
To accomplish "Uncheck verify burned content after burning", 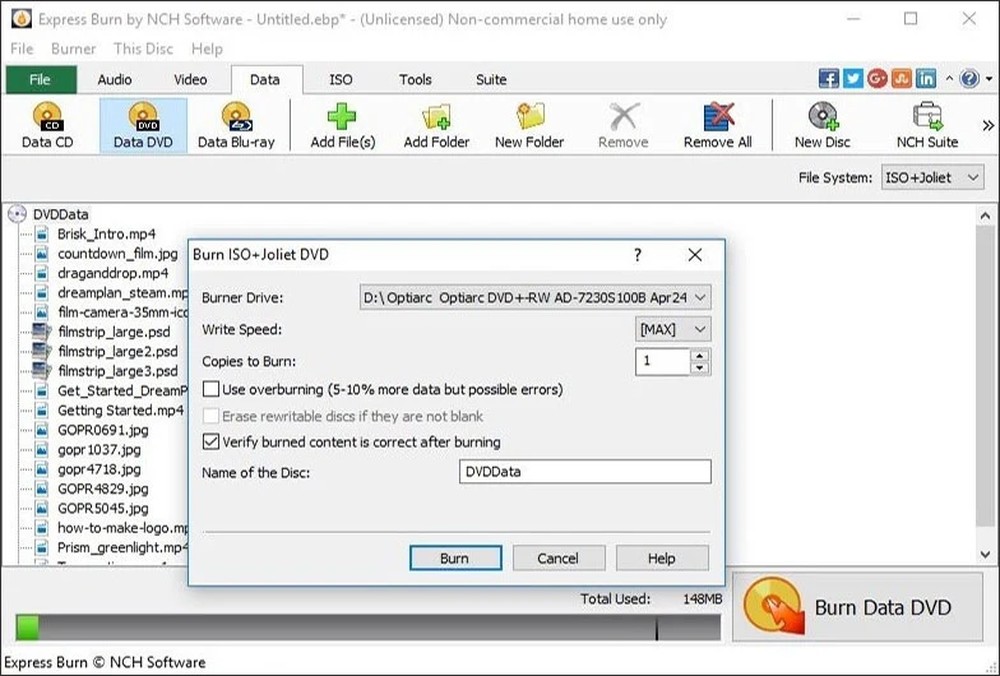I will (211, 442).
